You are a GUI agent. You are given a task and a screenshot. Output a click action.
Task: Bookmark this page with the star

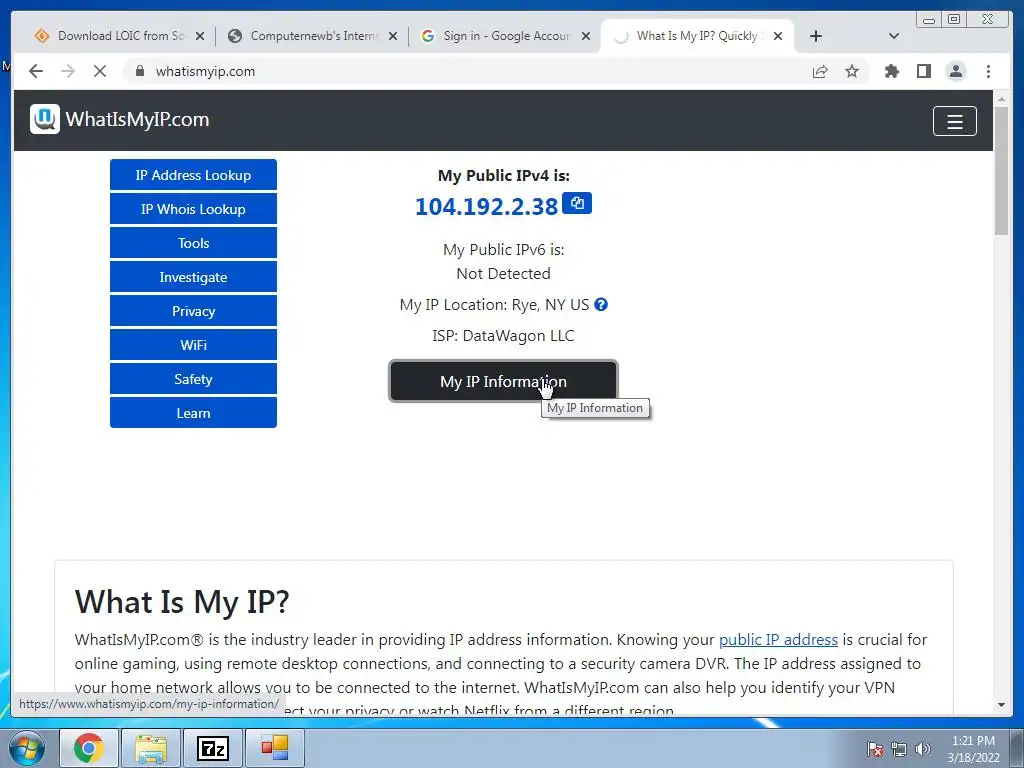[852, 71]
